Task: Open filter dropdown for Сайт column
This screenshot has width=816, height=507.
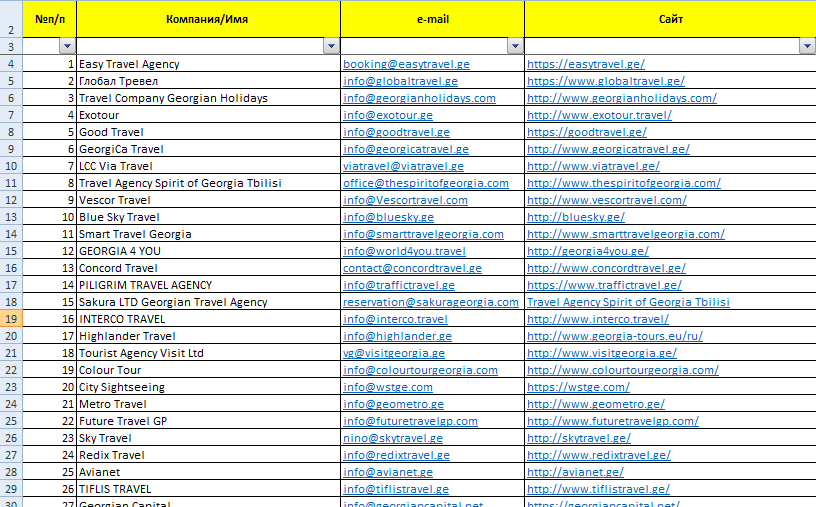Action: coord(807,46)
